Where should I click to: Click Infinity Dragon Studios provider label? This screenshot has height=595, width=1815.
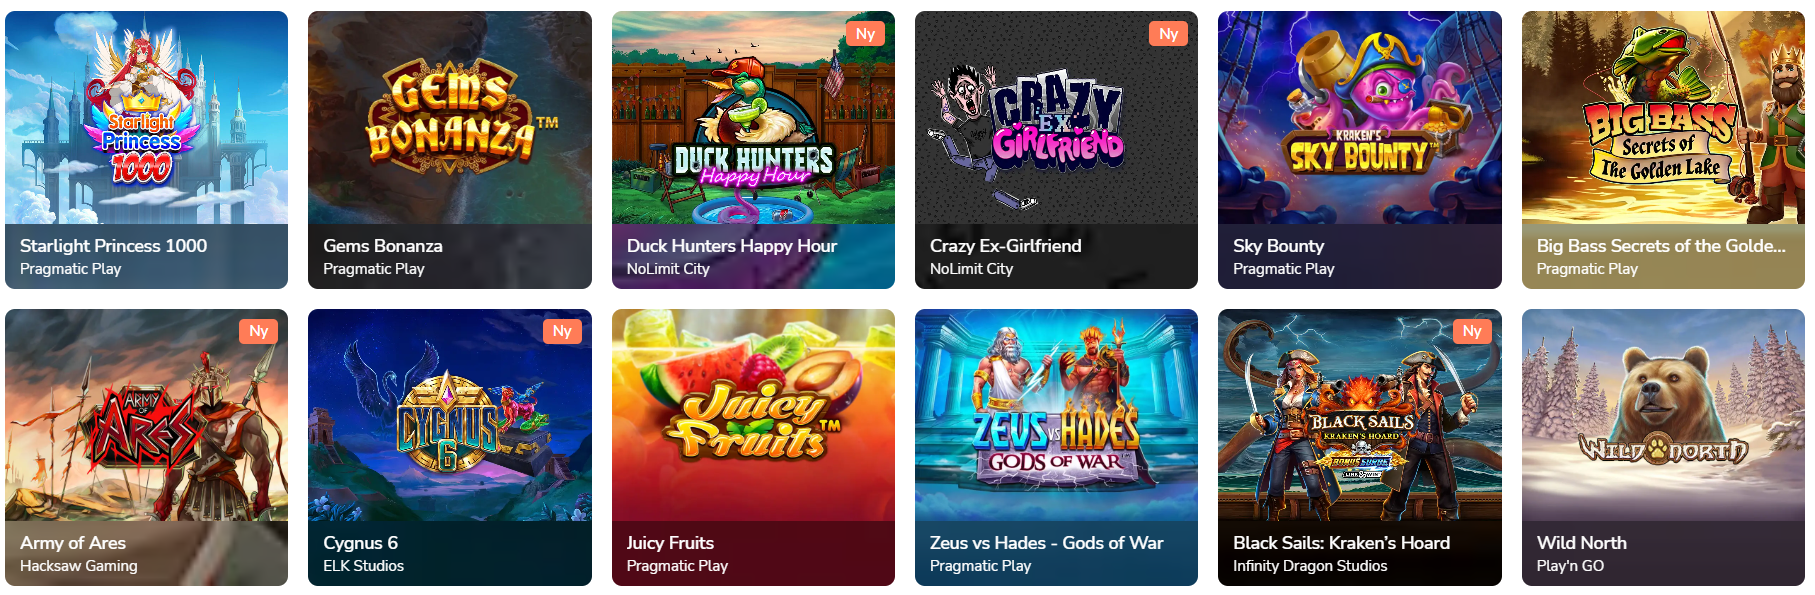[x=1310, y=566]
